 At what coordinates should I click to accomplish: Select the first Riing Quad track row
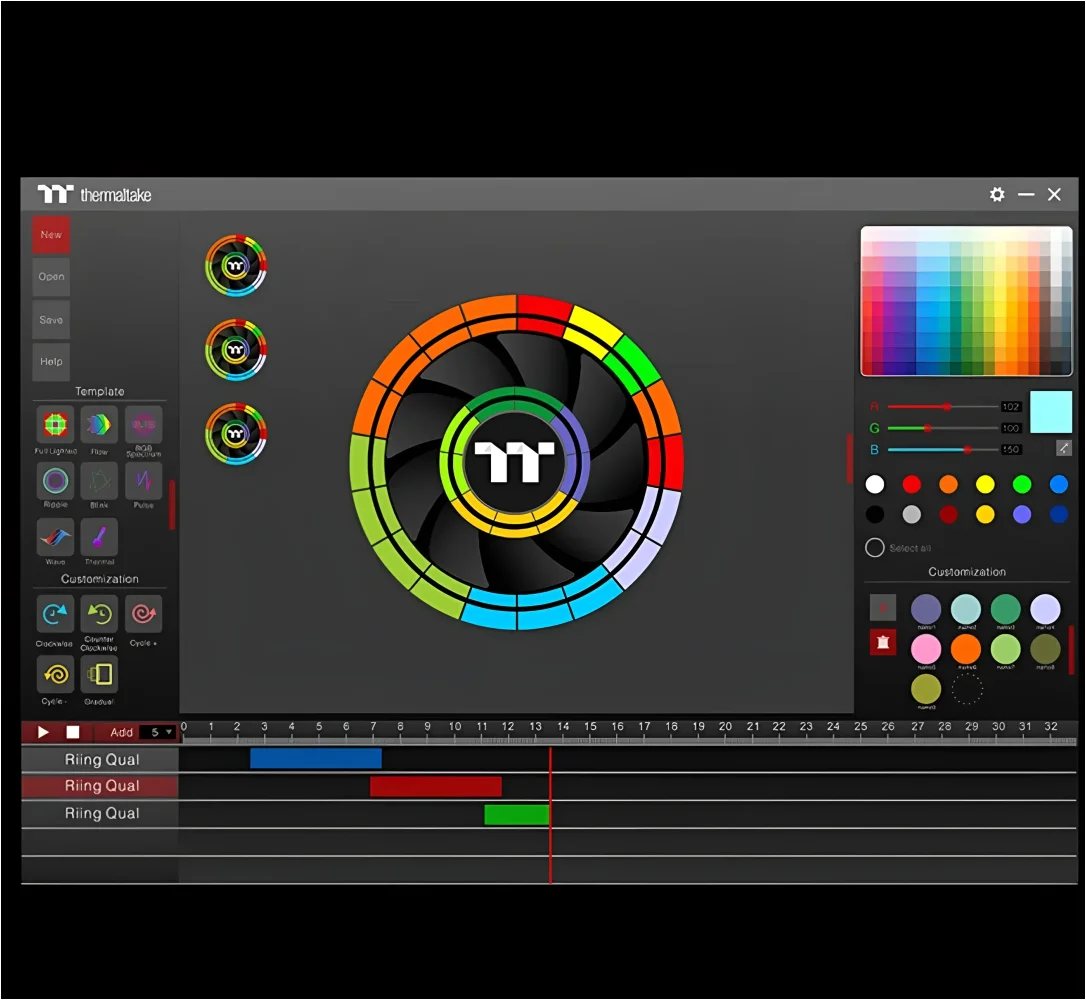coord(100,760)
